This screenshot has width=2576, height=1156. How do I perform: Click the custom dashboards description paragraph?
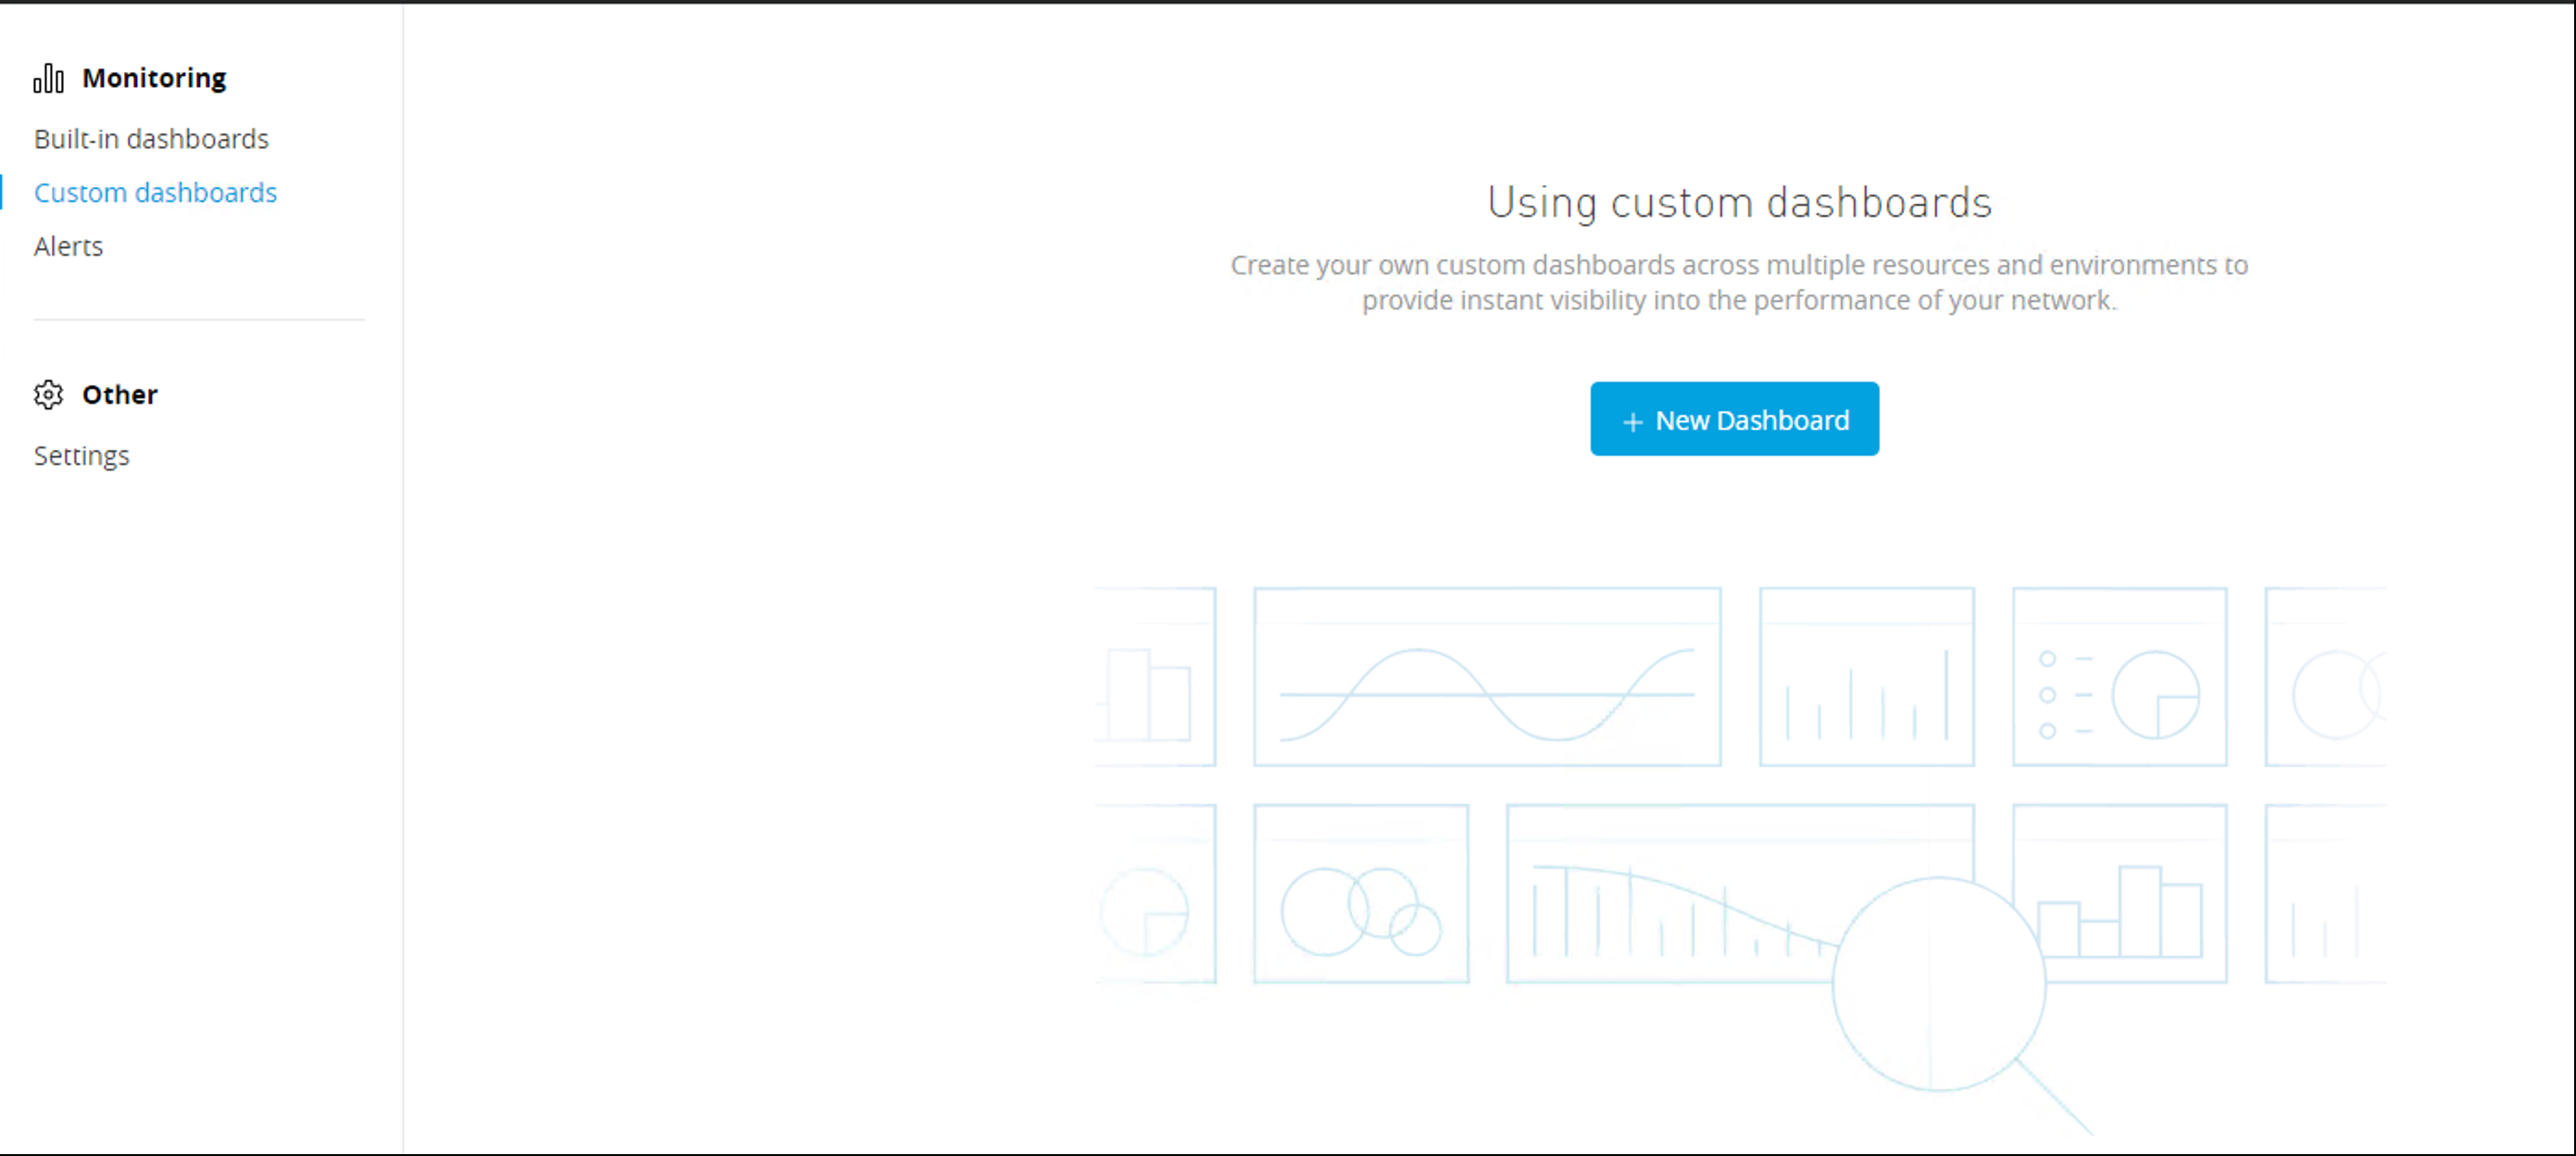click(x=1739, y=282)
